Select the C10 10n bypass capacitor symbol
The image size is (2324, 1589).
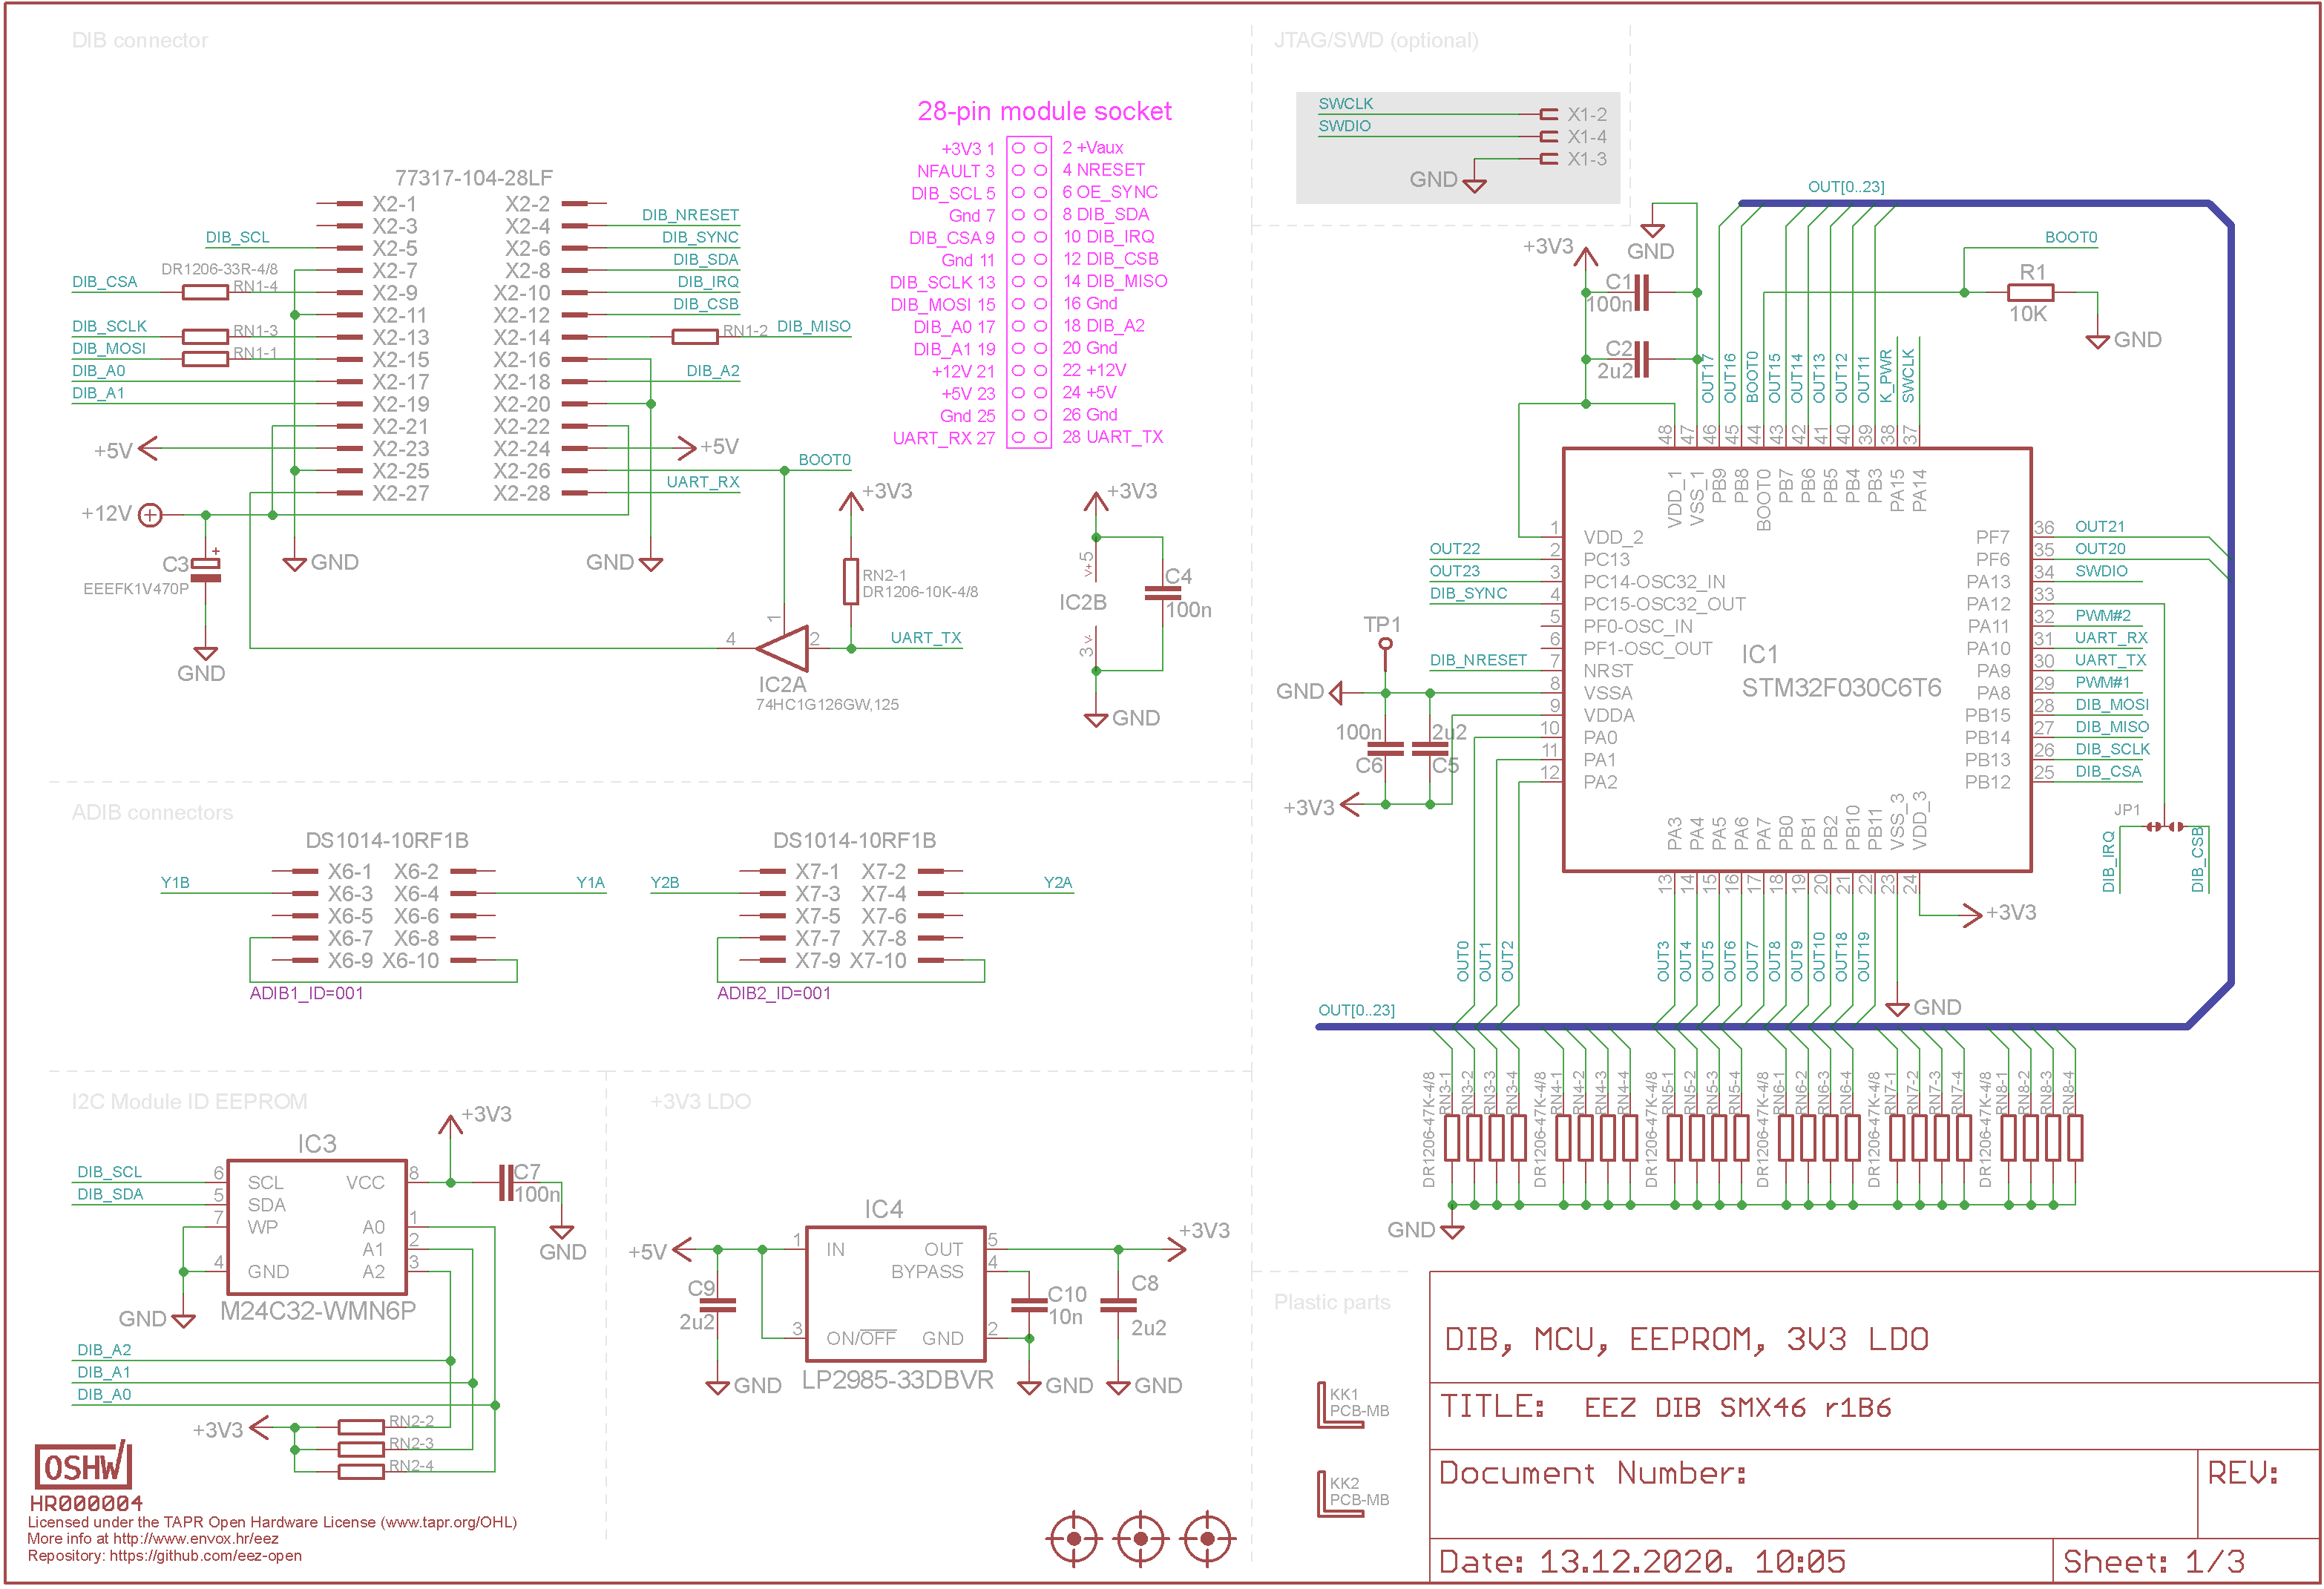click(1029, 1305)
